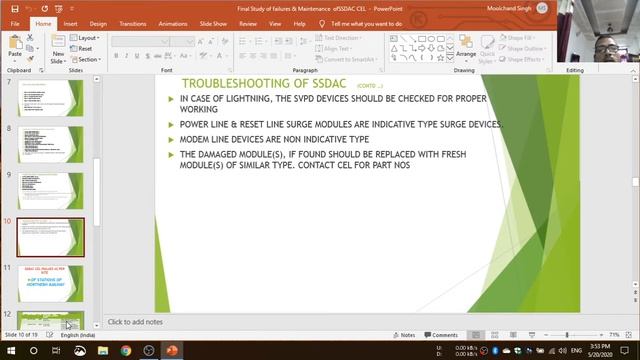640x360 pixels.
Task: Open File Explorer from taskbar
Action: click(x=103, y=351)
